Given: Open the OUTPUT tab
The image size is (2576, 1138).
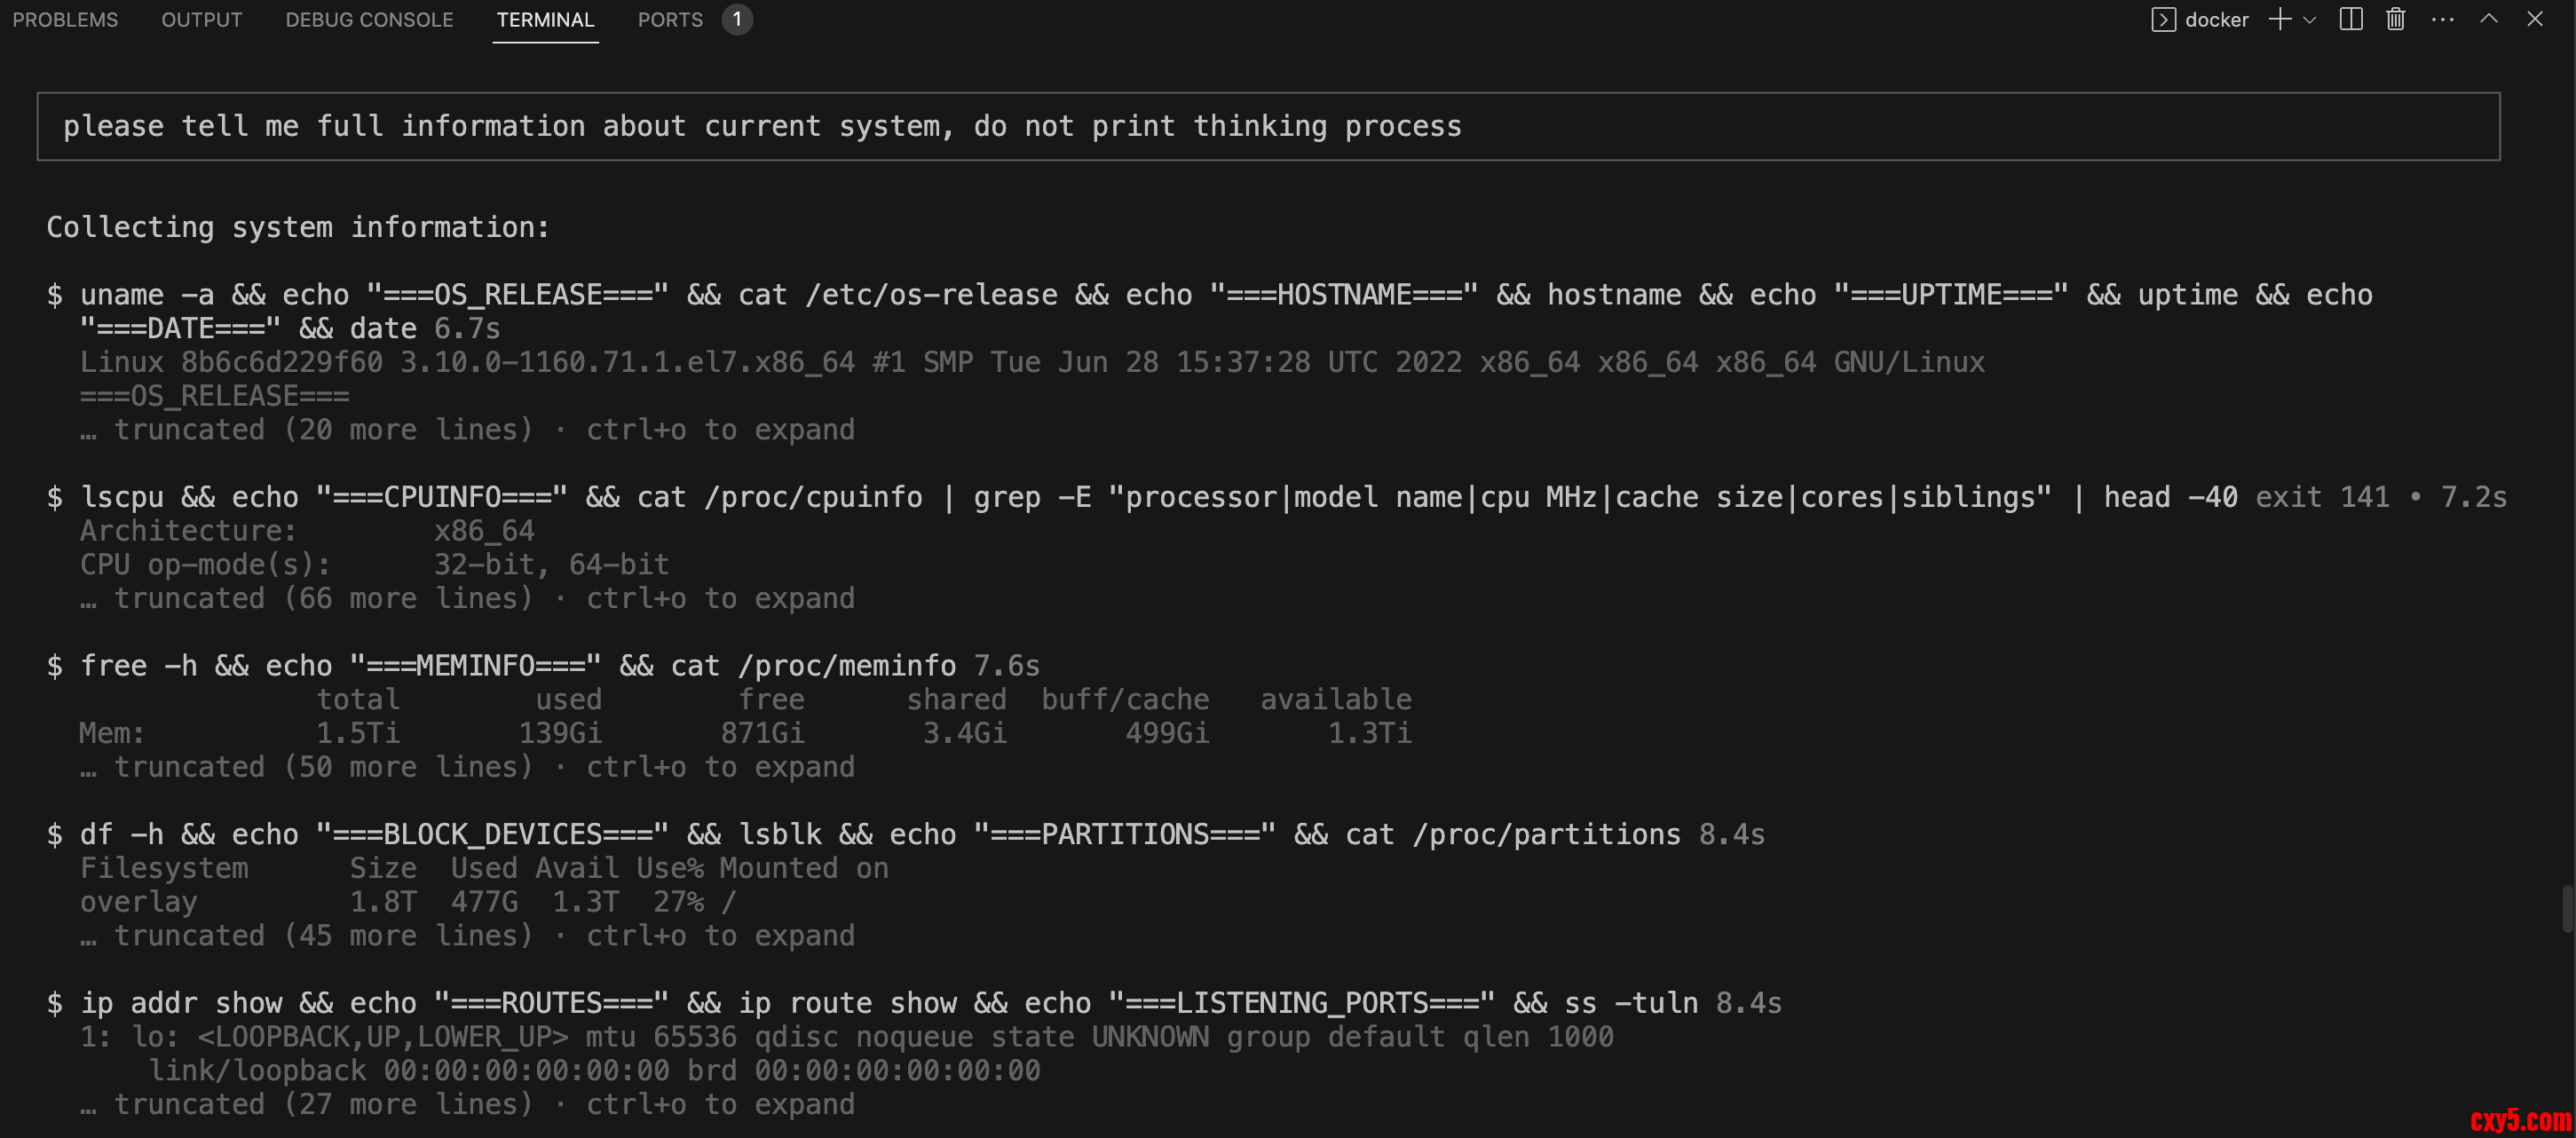Looking at the screenshot, I should (201, 20).
